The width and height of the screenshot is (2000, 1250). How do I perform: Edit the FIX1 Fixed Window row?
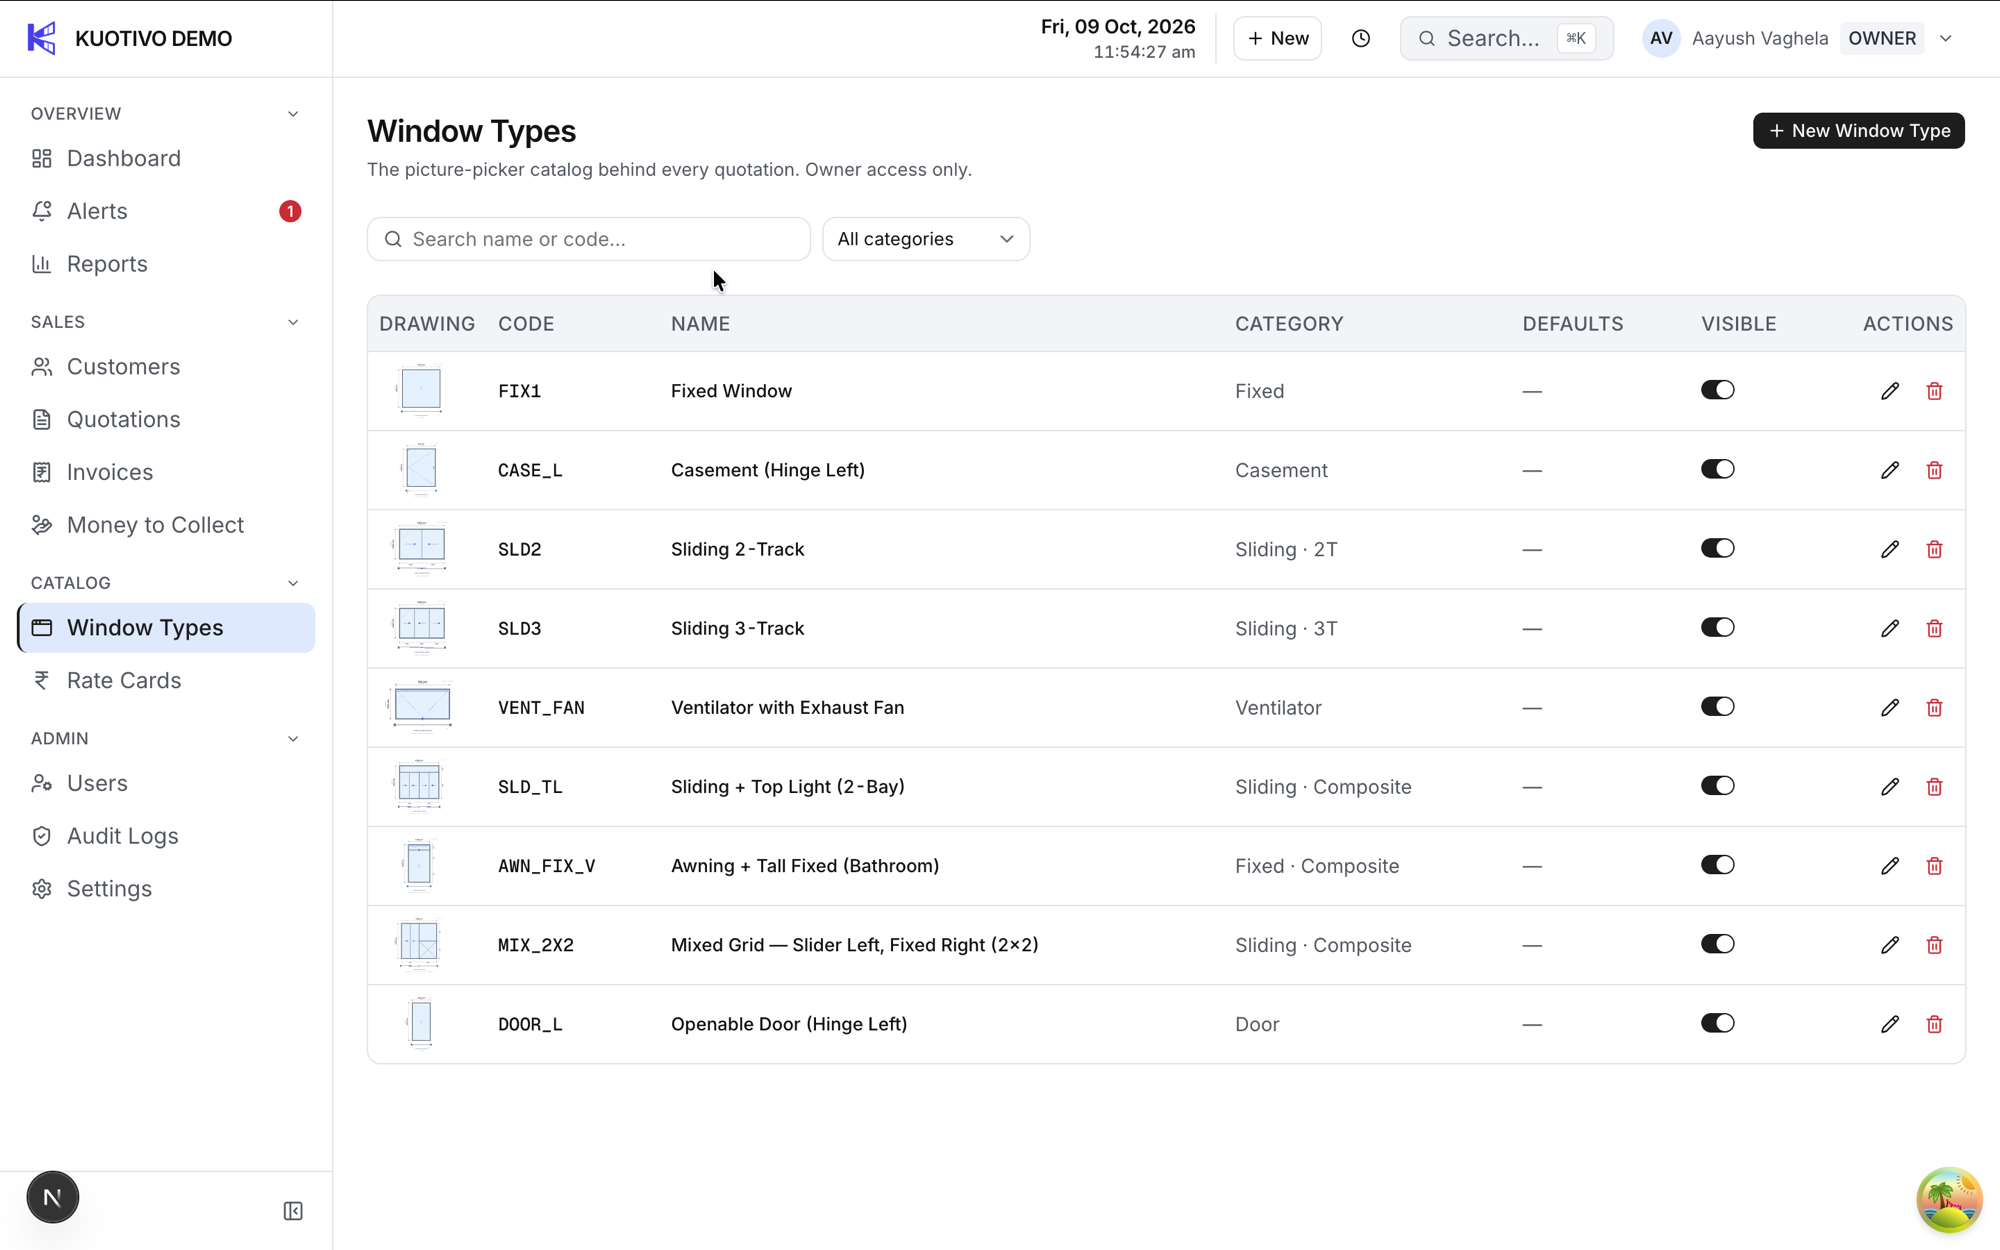click(1889, 391)
